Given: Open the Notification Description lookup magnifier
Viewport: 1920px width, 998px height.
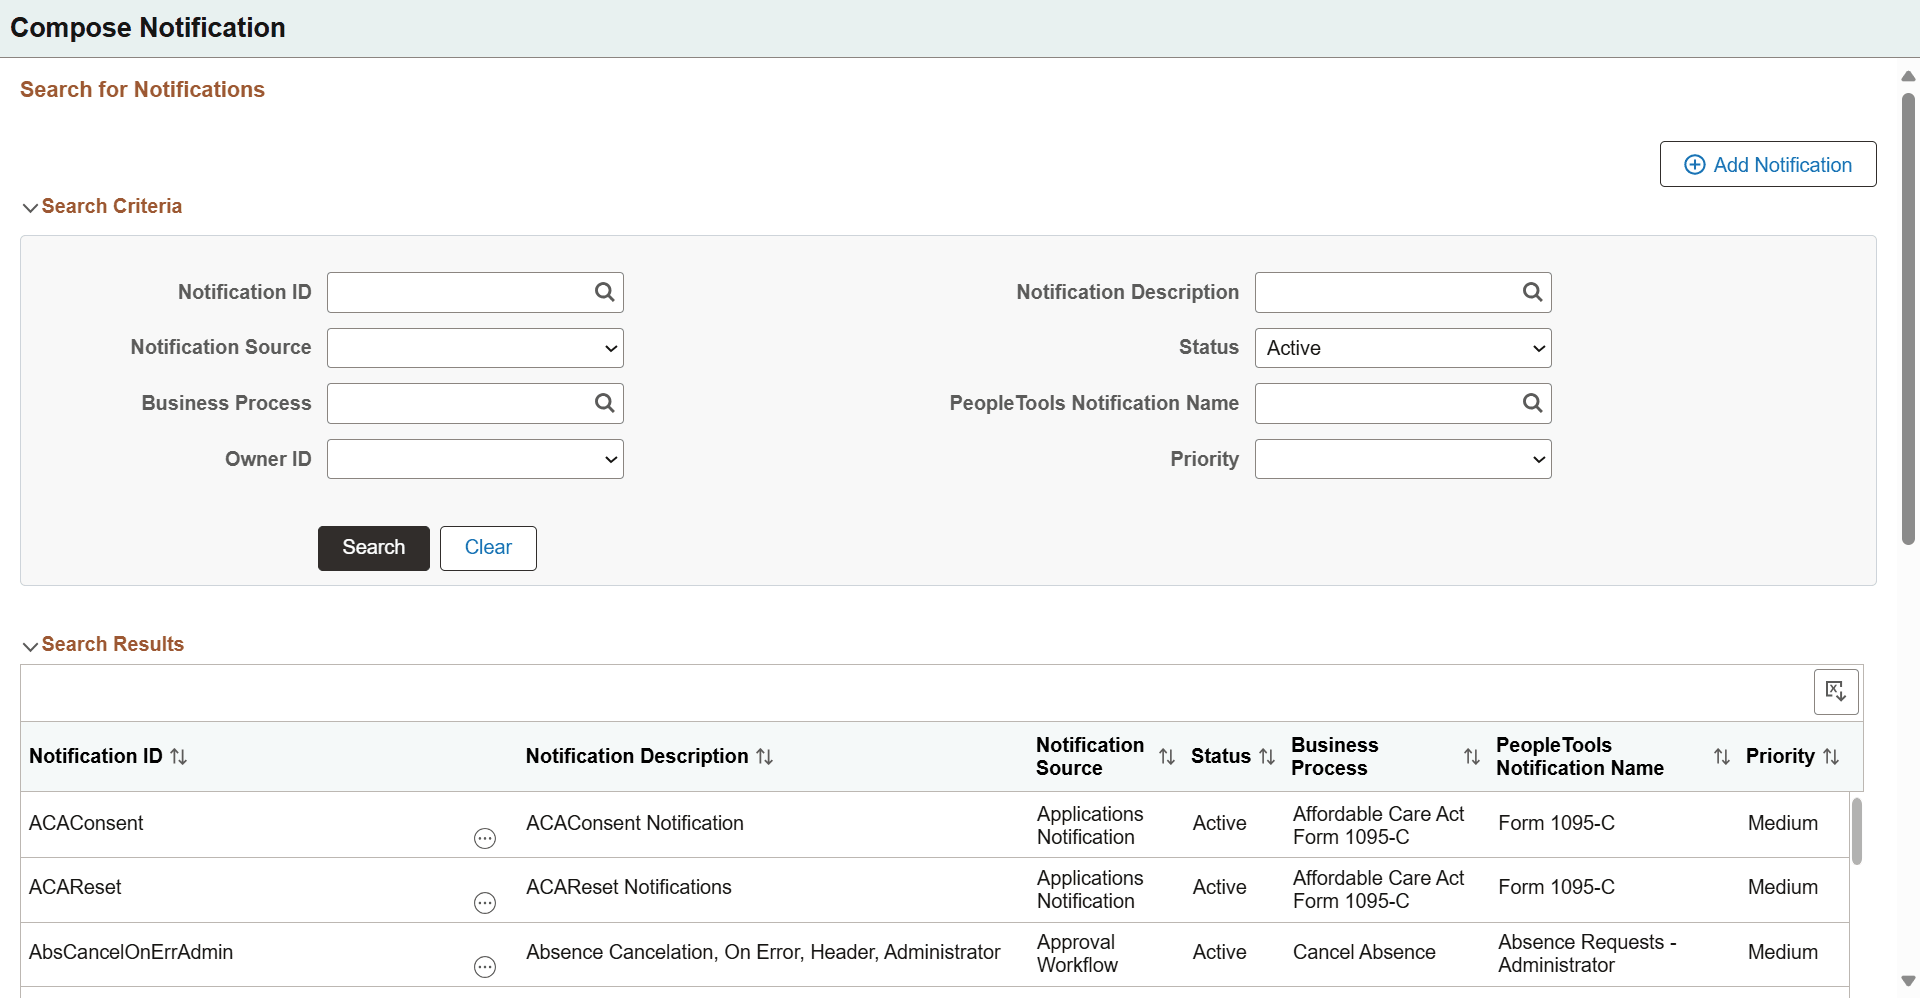Looking at the screenshot, I should click(1532, 292).
